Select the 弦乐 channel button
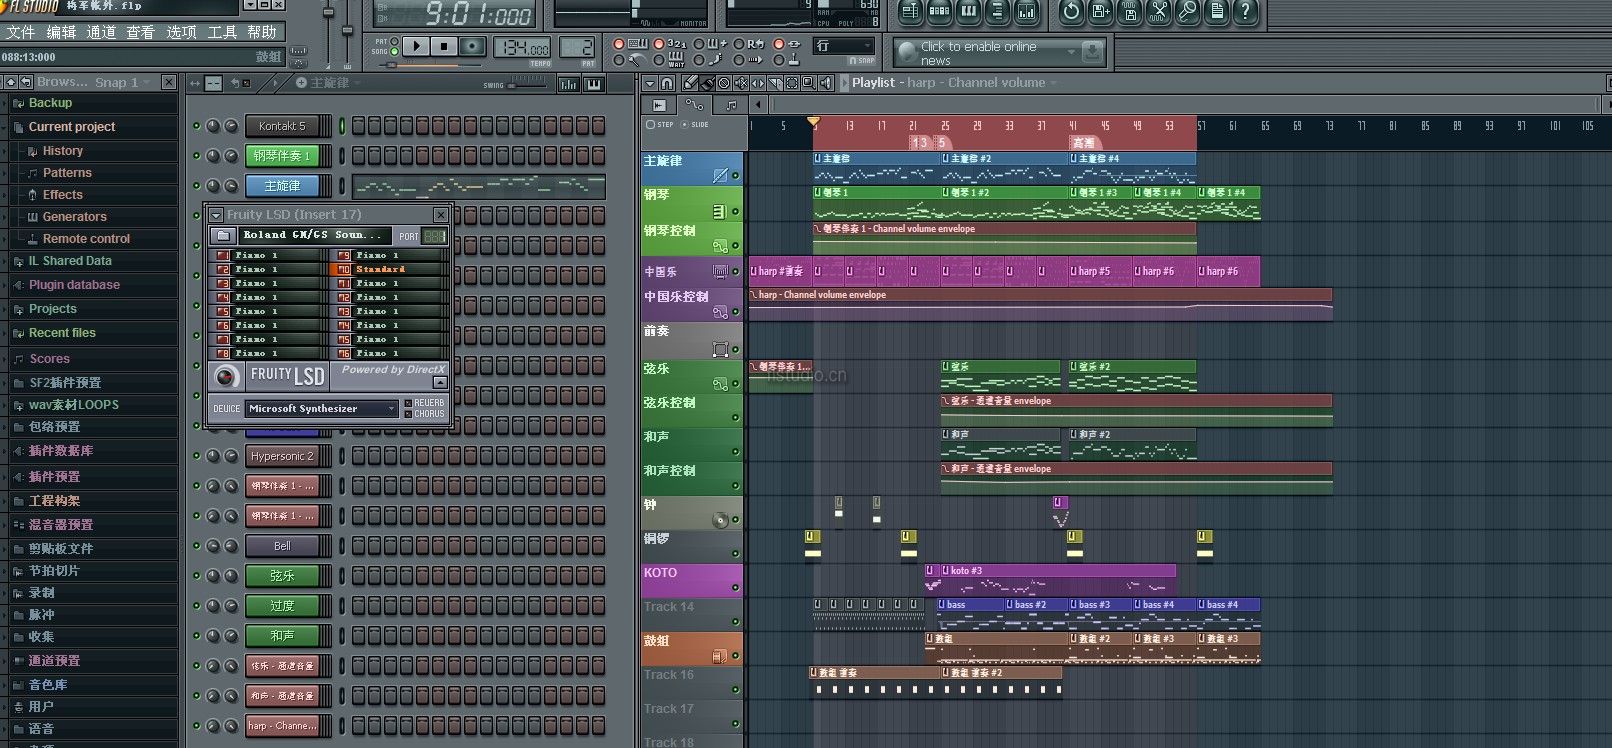 pos(282,576)
